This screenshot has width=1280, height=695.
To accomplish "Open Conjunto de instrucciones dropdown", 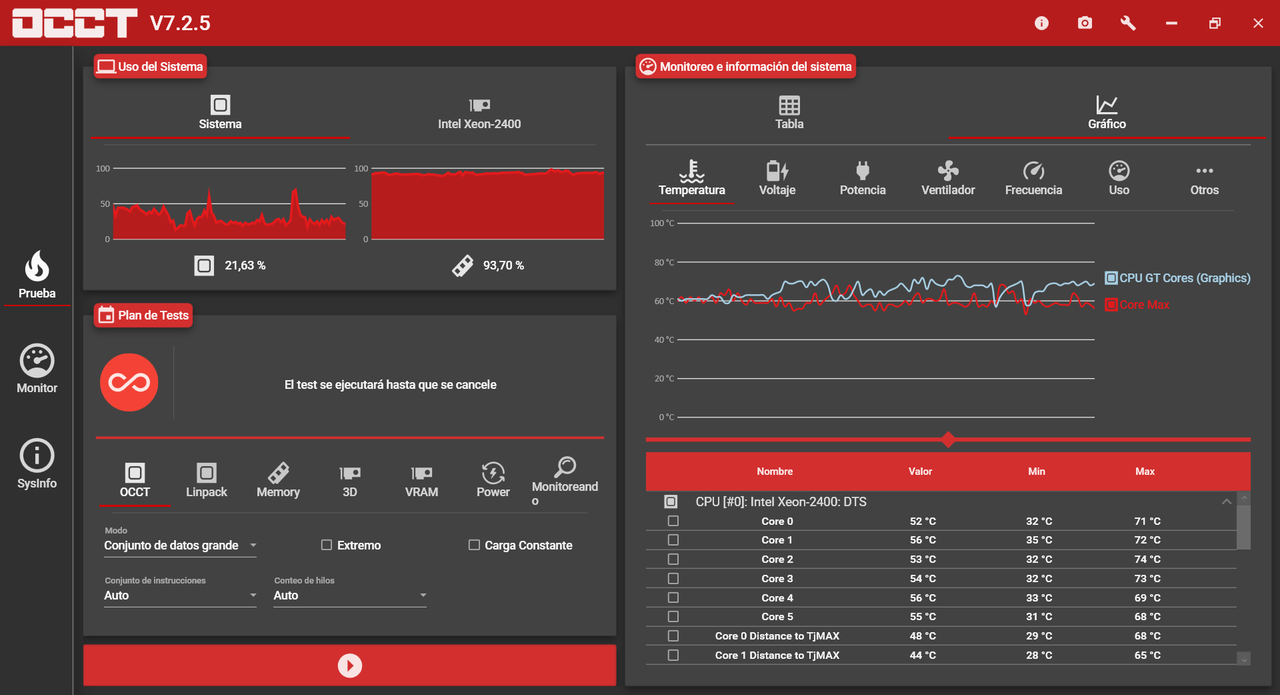I will click(x=181, y=595).
